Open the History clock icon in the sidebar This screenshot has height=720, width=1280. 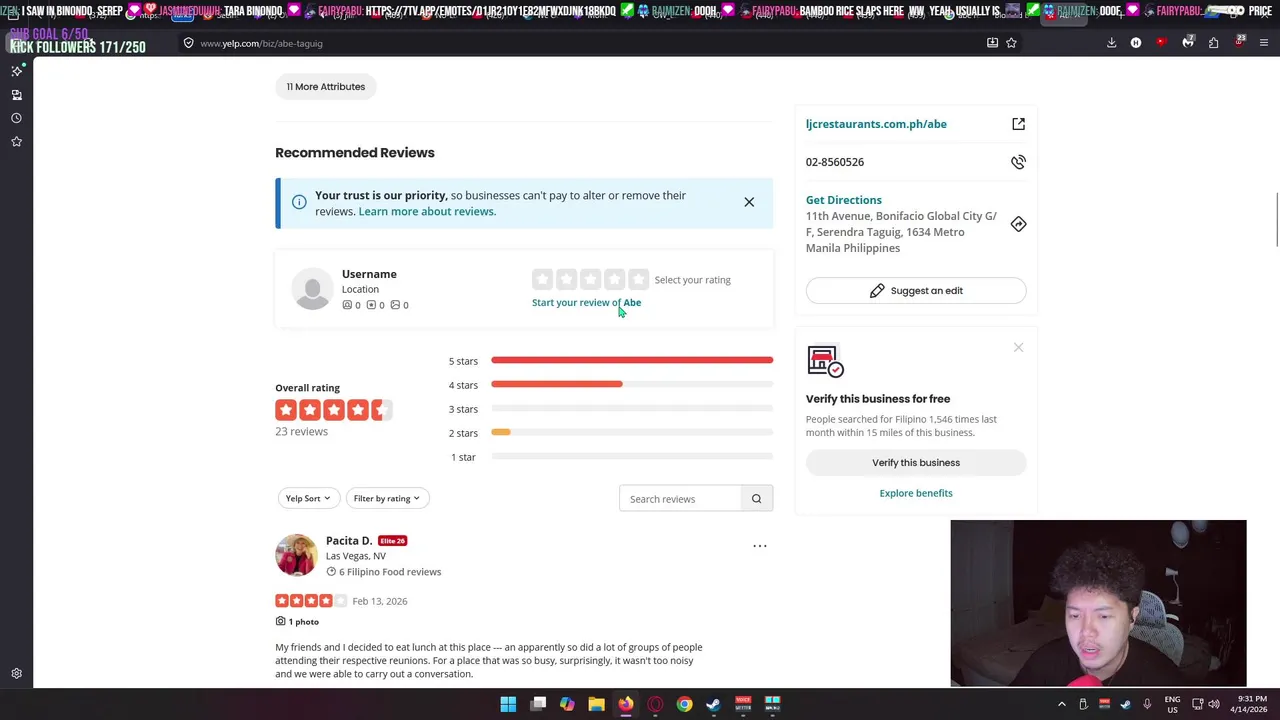coord(17,118)
